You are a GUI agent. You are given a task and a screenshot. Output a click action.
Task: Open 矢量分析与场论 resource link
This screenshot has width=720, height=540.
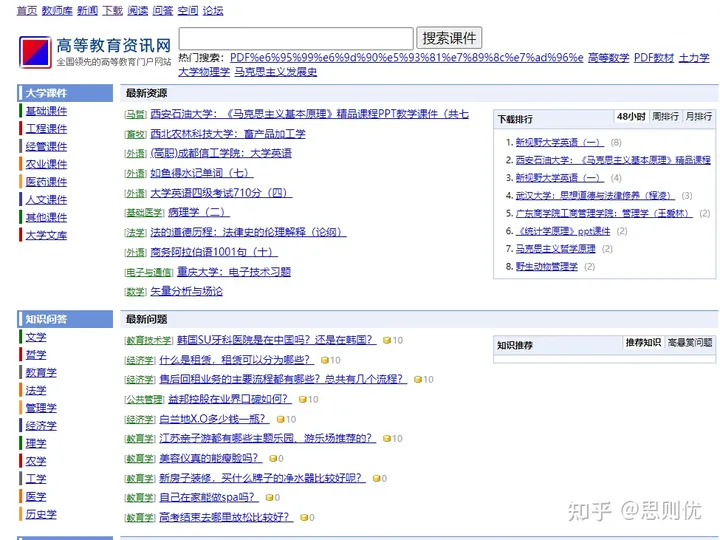186,291
